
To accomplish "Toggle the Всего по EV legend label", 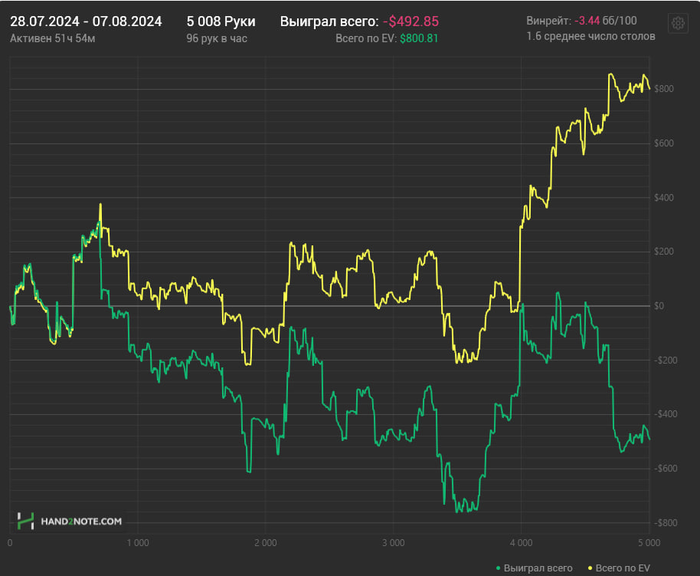I will (x=624, y=568).
